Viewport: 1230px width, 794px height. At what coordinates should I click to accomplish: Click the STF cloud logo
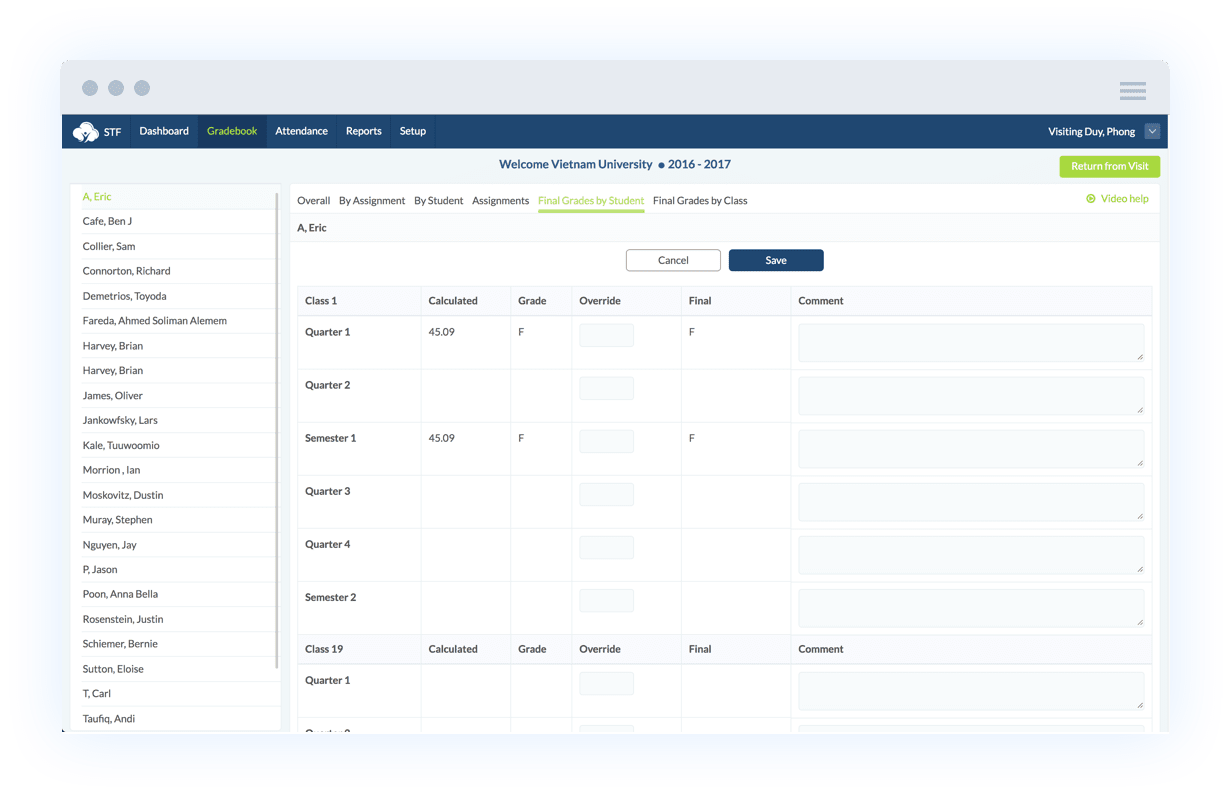point(88,131)
